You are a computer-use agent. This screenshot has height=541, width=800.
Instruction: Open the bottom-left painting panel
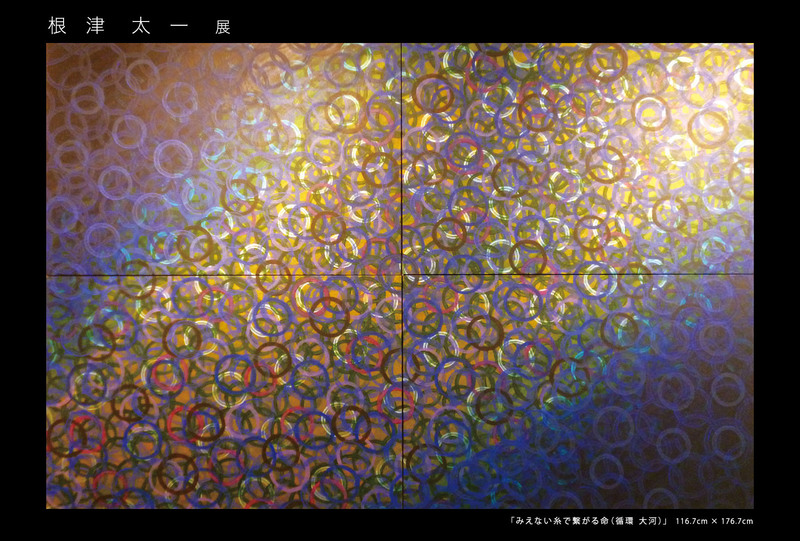(x=224, y=392)
